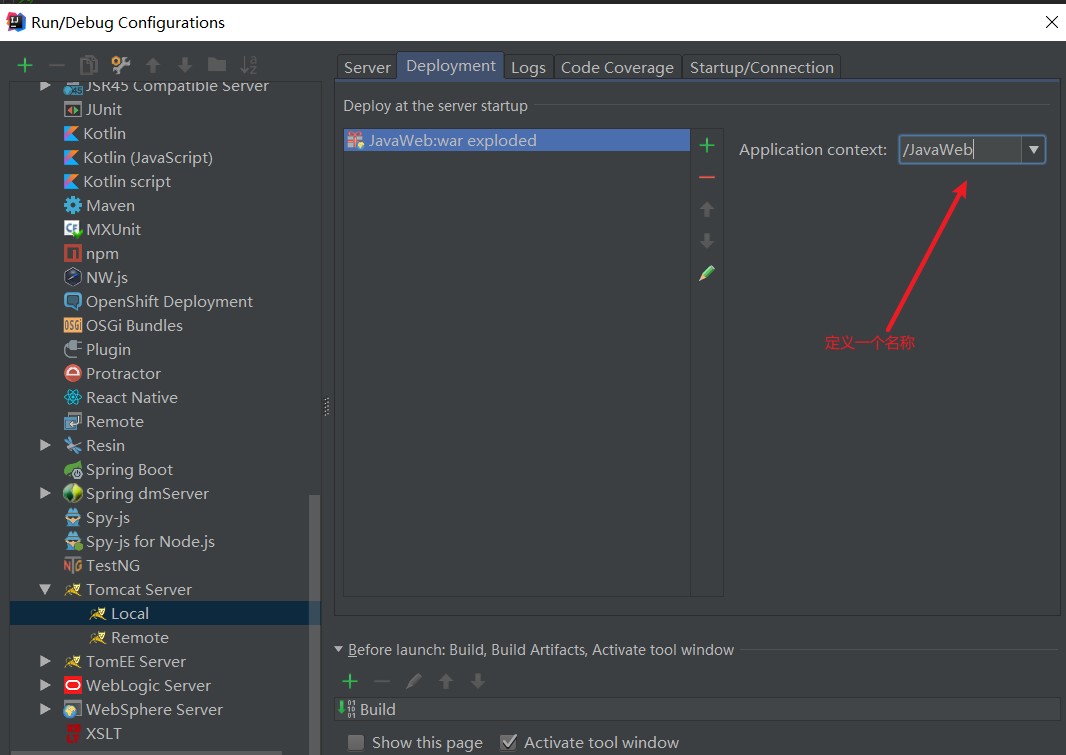Screen dimensions: 1066x755
Task: Click the npm icon in list
Action: pos(73,253)
